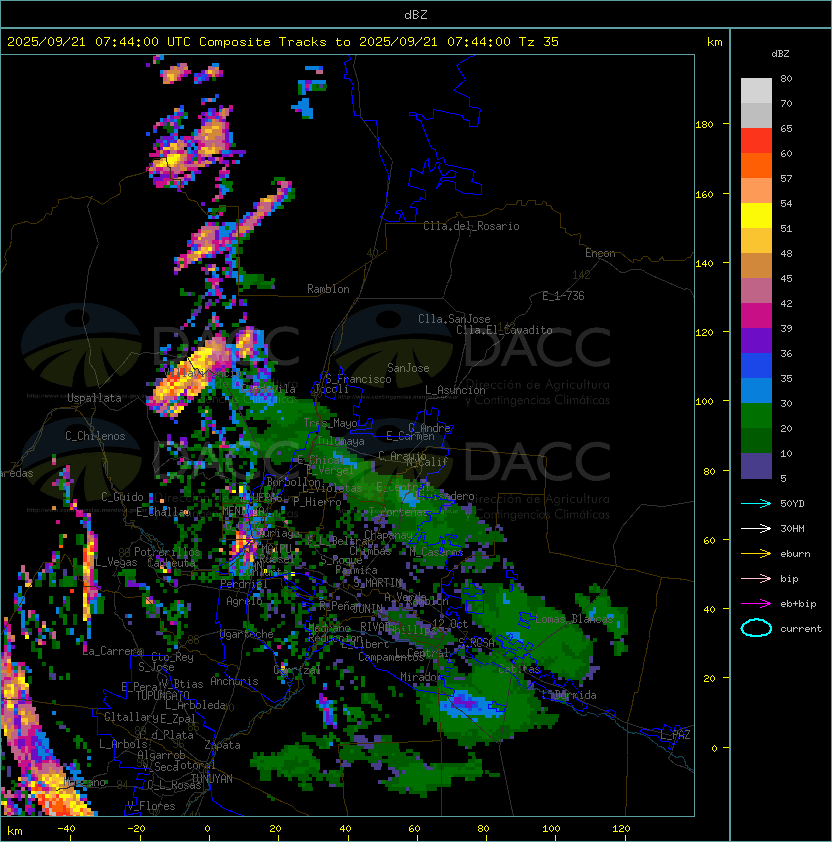Click the 80 value on dBZ scale
Screen dimensions: 832x842
(x=786, y=78)
